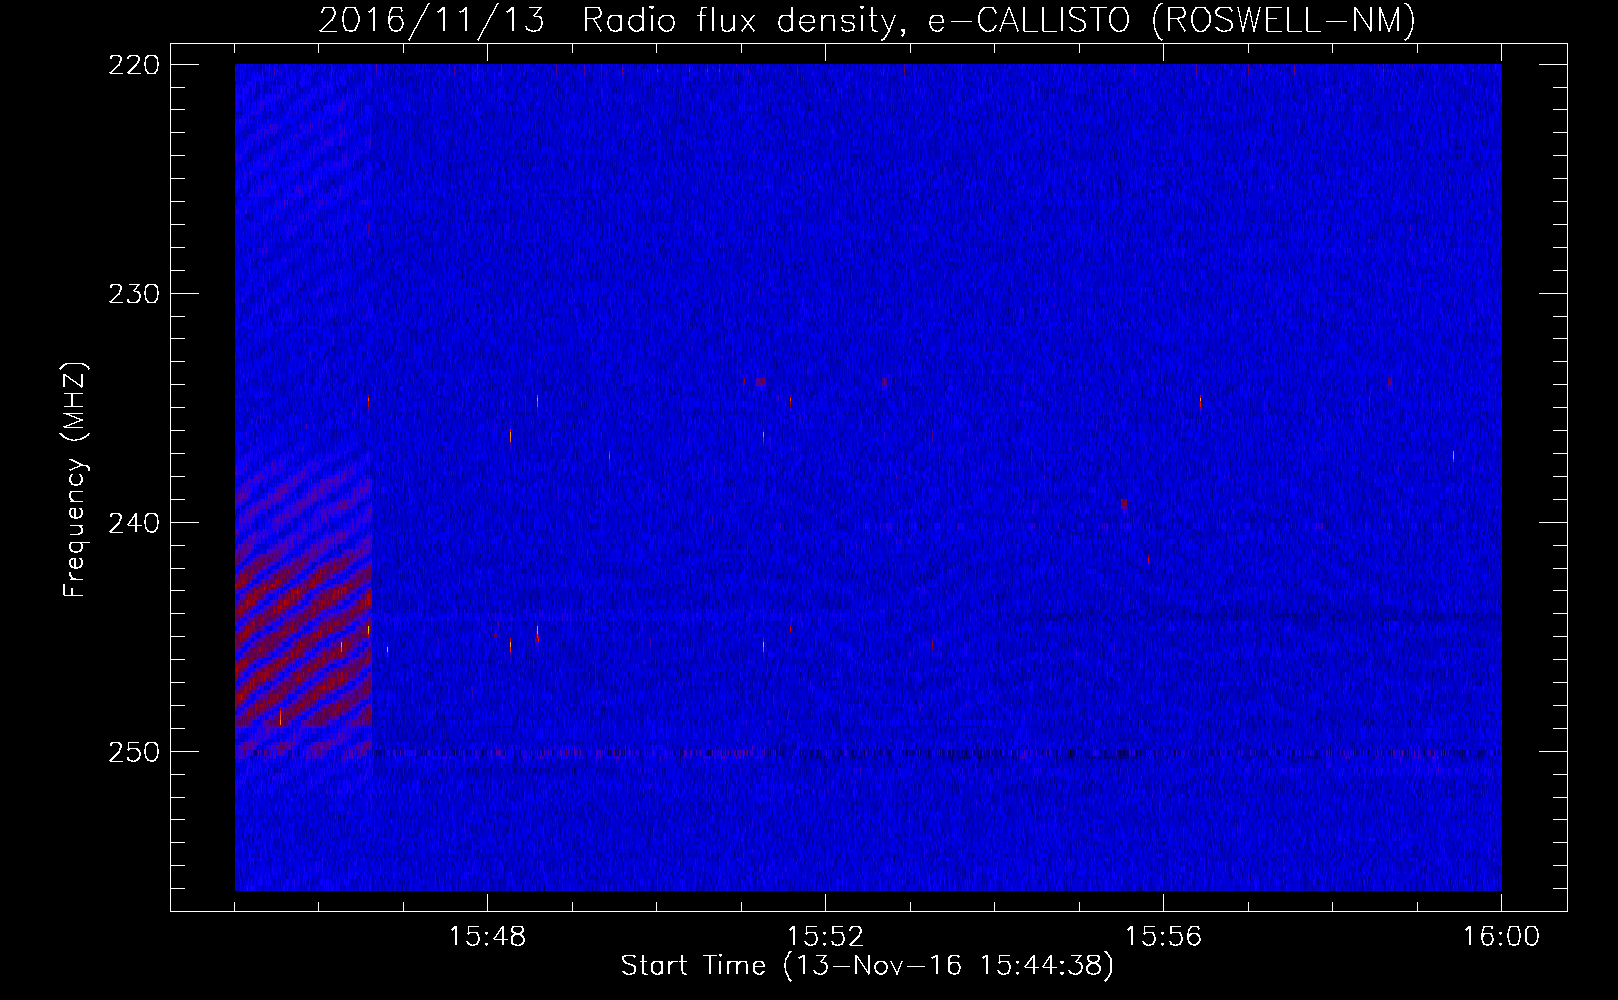This screenshot has width=1618, height=1000.
Task: Click the 250 frequency tick label
Action: pos(133,751)
